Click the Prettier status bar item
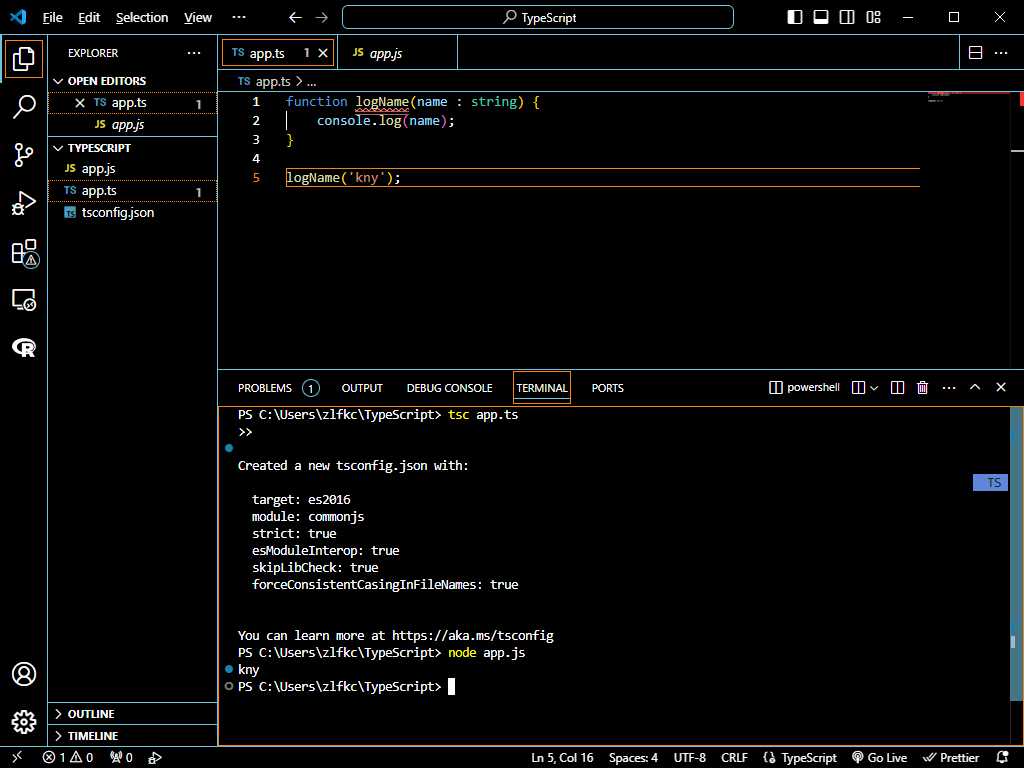The width and height of the screenshot is (1024, 768). 951,758
